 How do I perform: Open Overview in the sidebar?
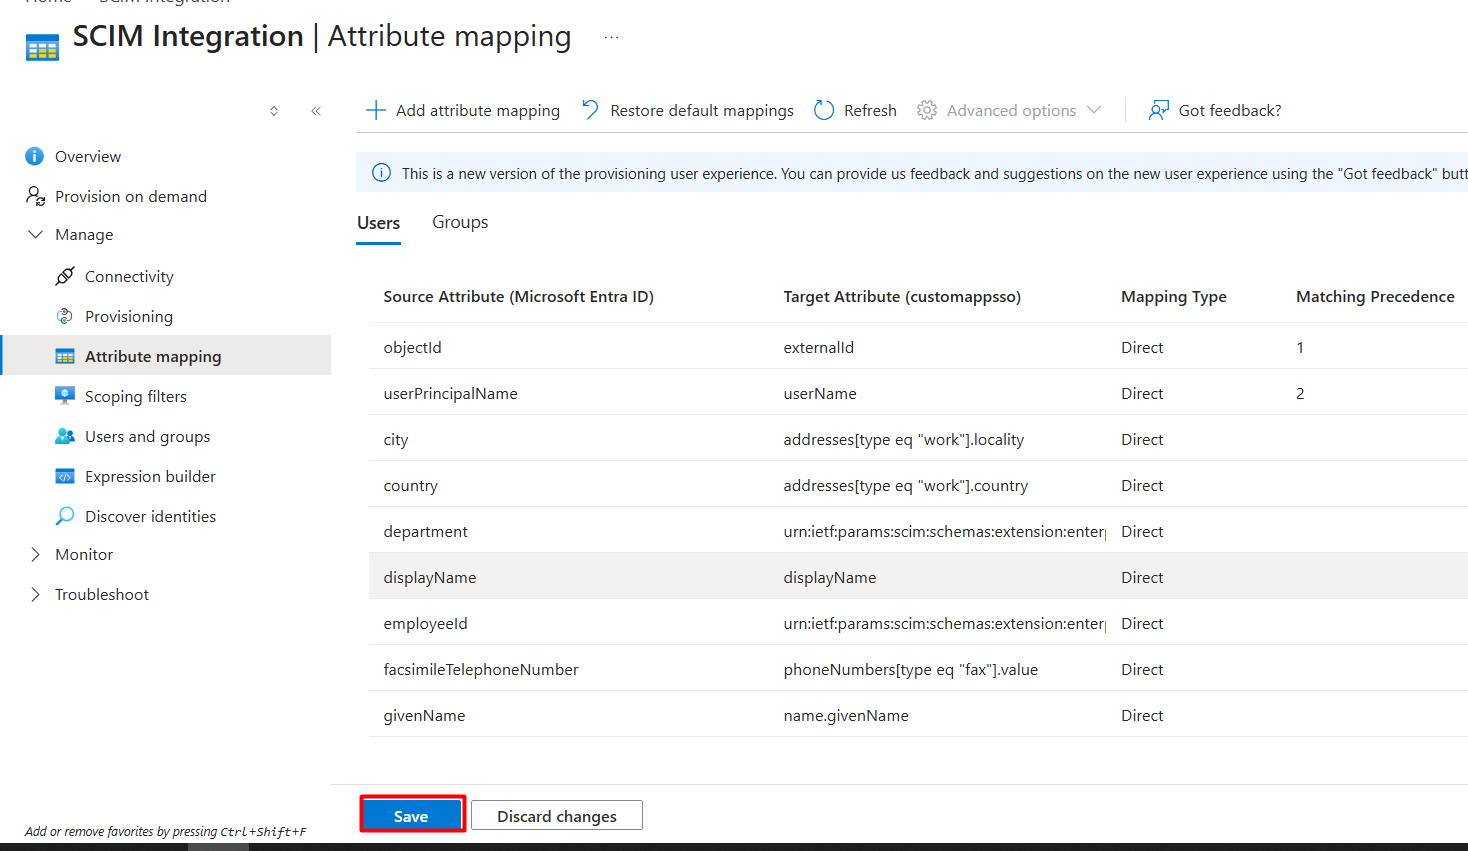[88, 156]
